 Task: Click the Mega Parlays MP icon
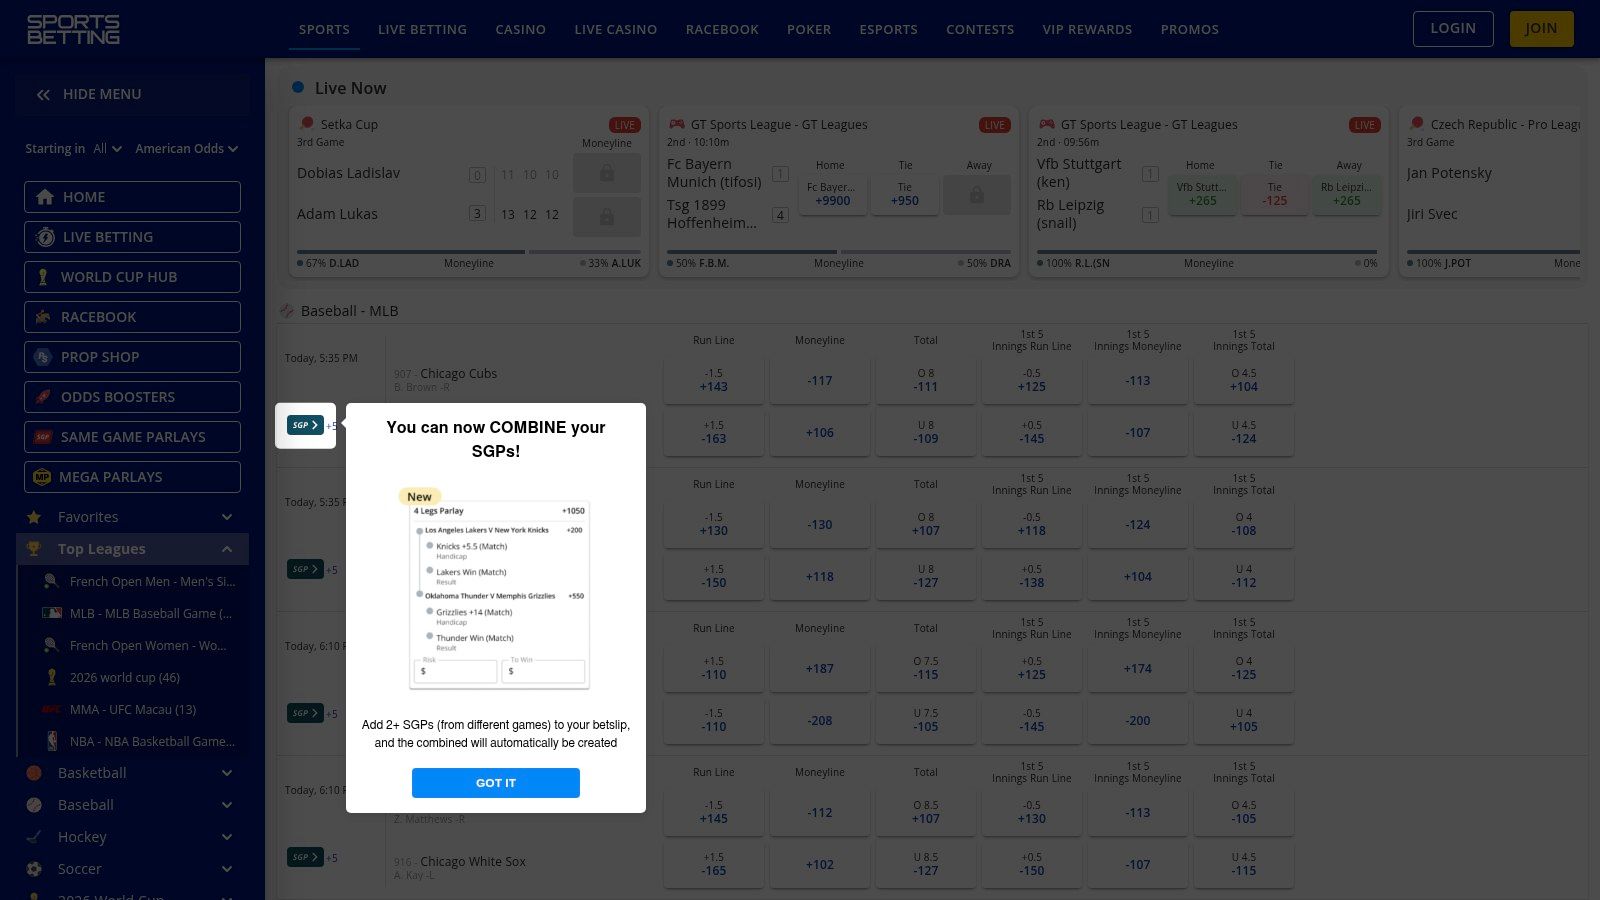coord(42,477)
